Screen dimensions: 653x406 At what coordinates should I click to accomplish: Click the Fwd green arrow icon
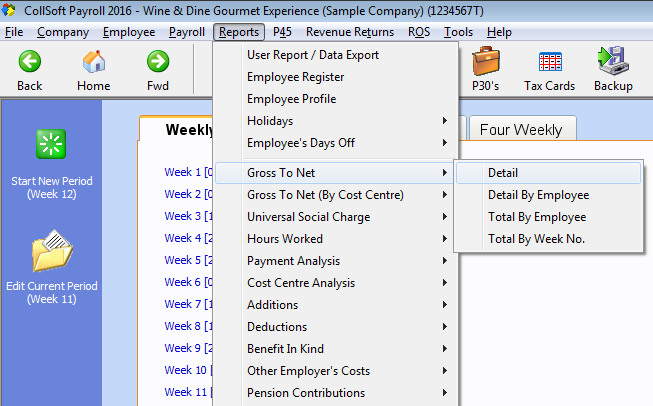(x=158, y=63)
